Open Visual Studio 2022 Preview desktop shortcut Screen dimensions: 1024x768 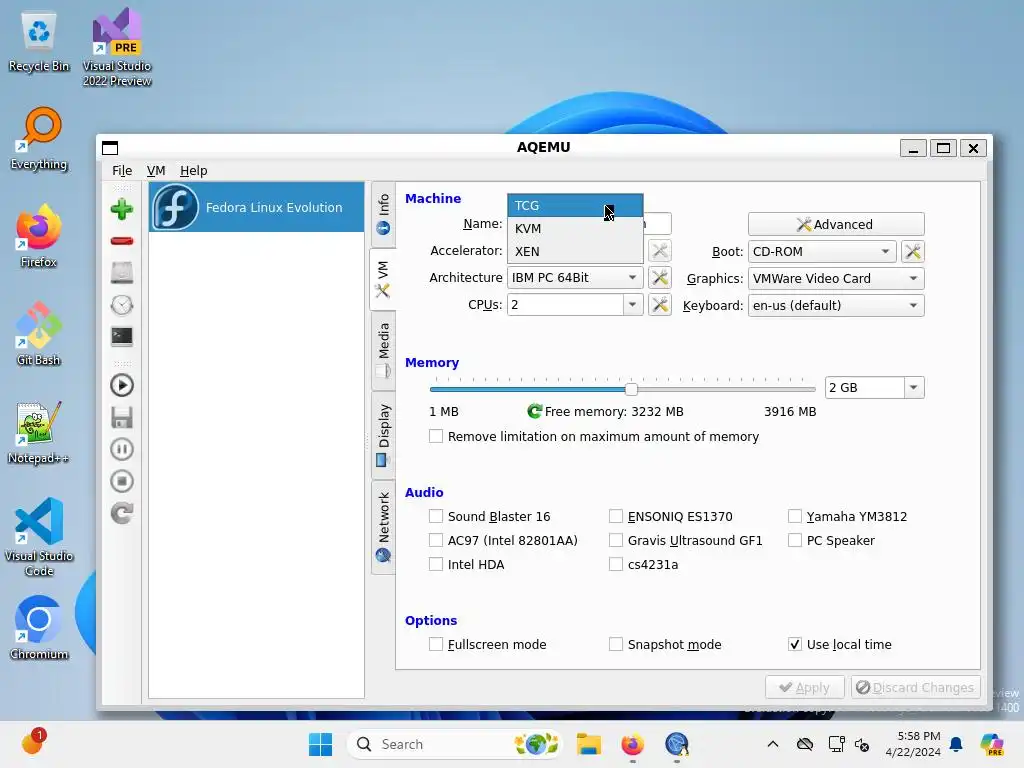(117, 48)
